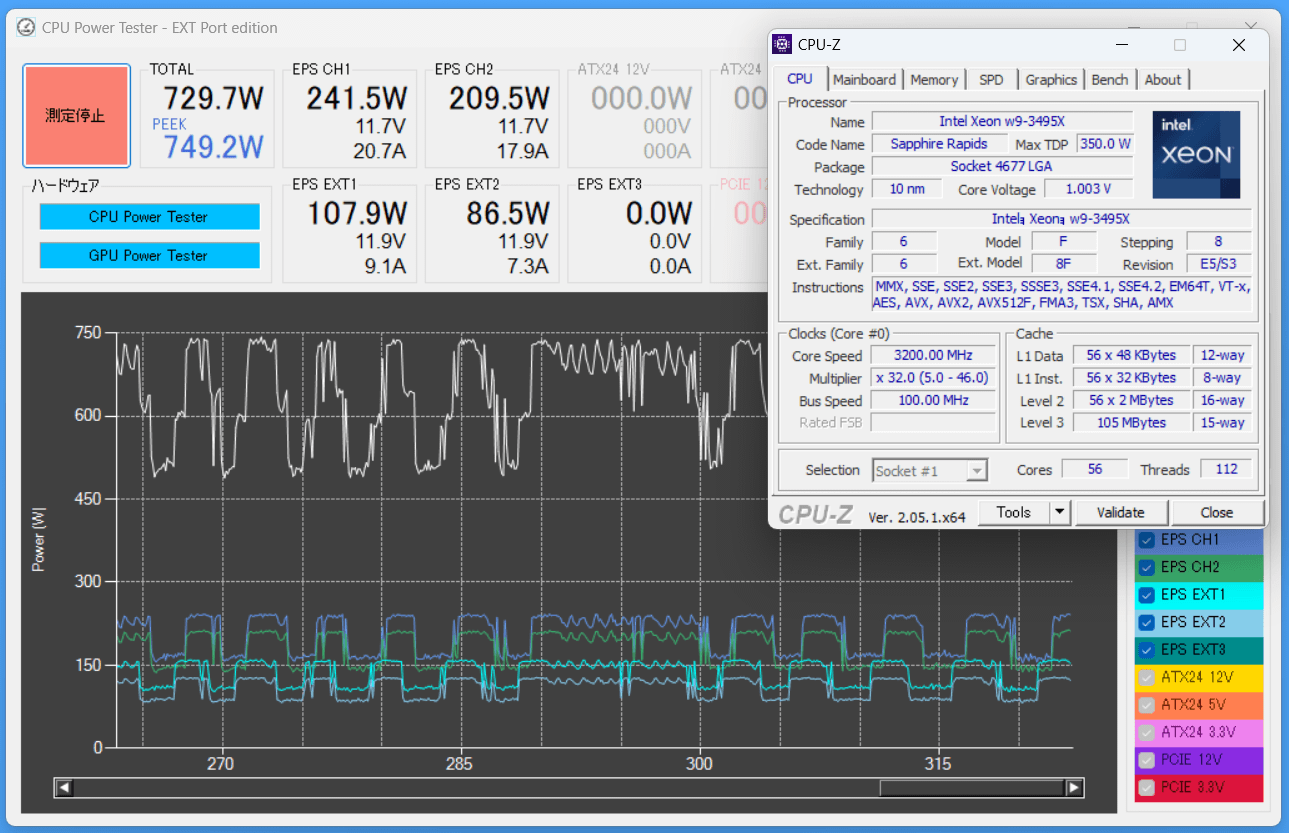Toggle the EPS CH2 graph checkbox
Image resolution: width=1289 pixels, height=833 pixels.
(x=1147, y=567)
